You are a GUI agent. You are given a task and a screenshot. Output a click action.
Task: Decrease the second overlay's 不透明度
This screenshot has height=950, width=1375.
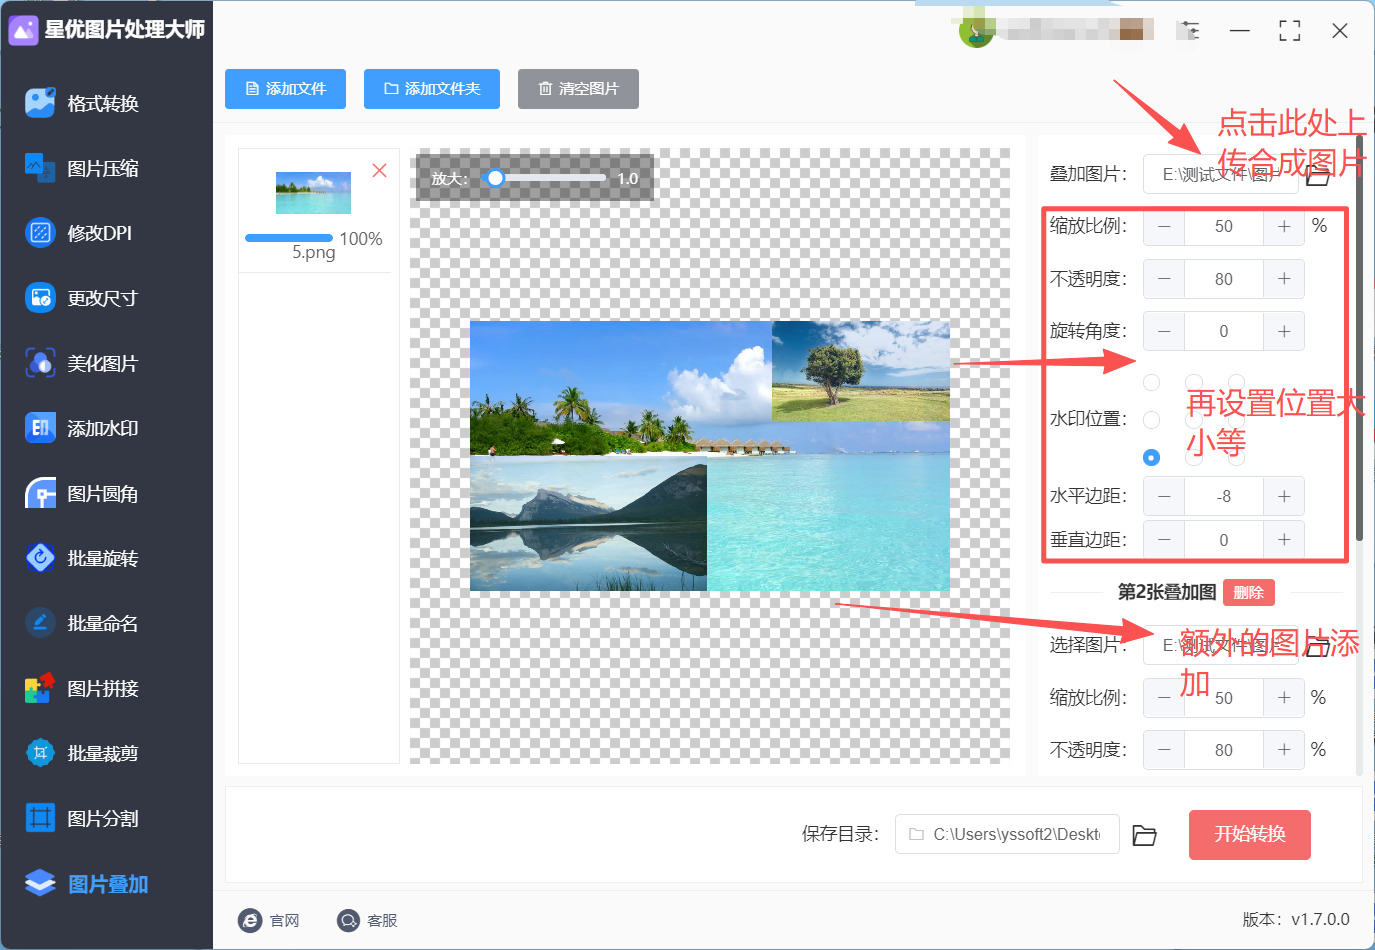(x=1164, y=750)
